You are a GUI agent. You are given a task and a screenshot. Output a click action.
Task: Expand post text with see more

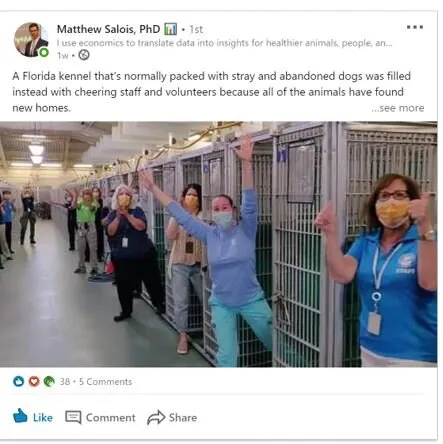click(x=398, y=108)
